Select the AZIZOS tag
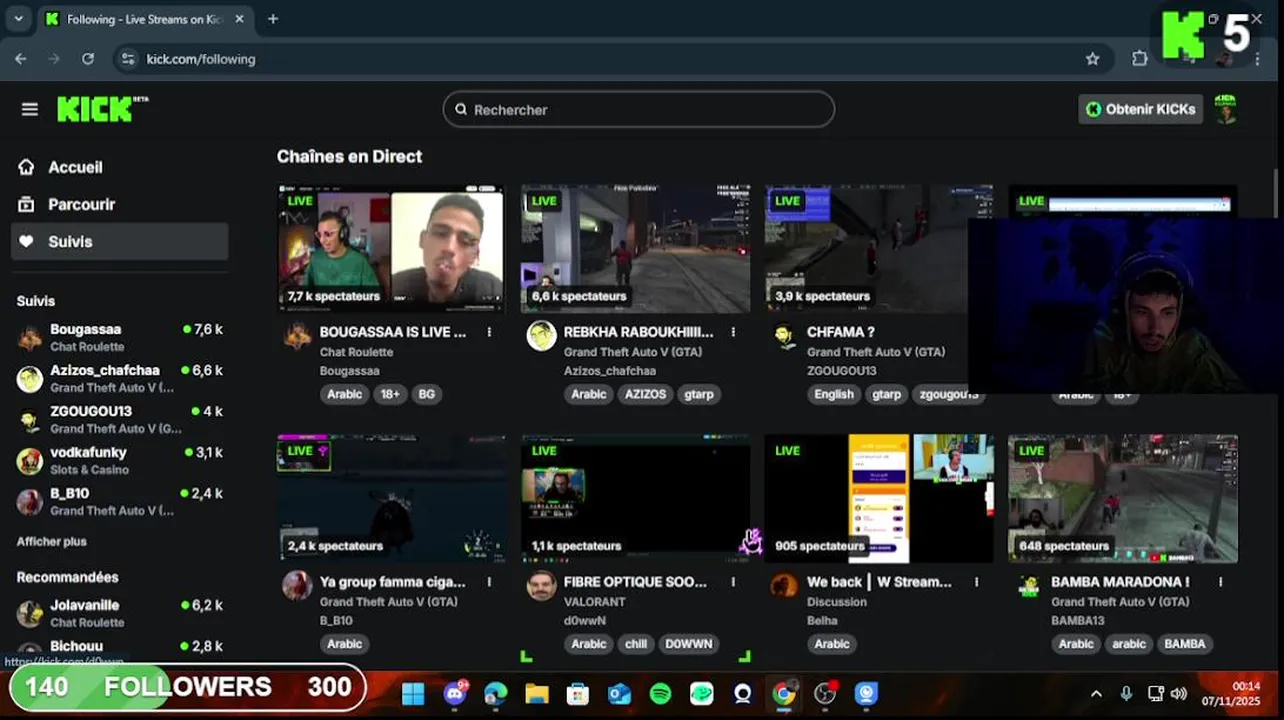 (x=645, y=394)
